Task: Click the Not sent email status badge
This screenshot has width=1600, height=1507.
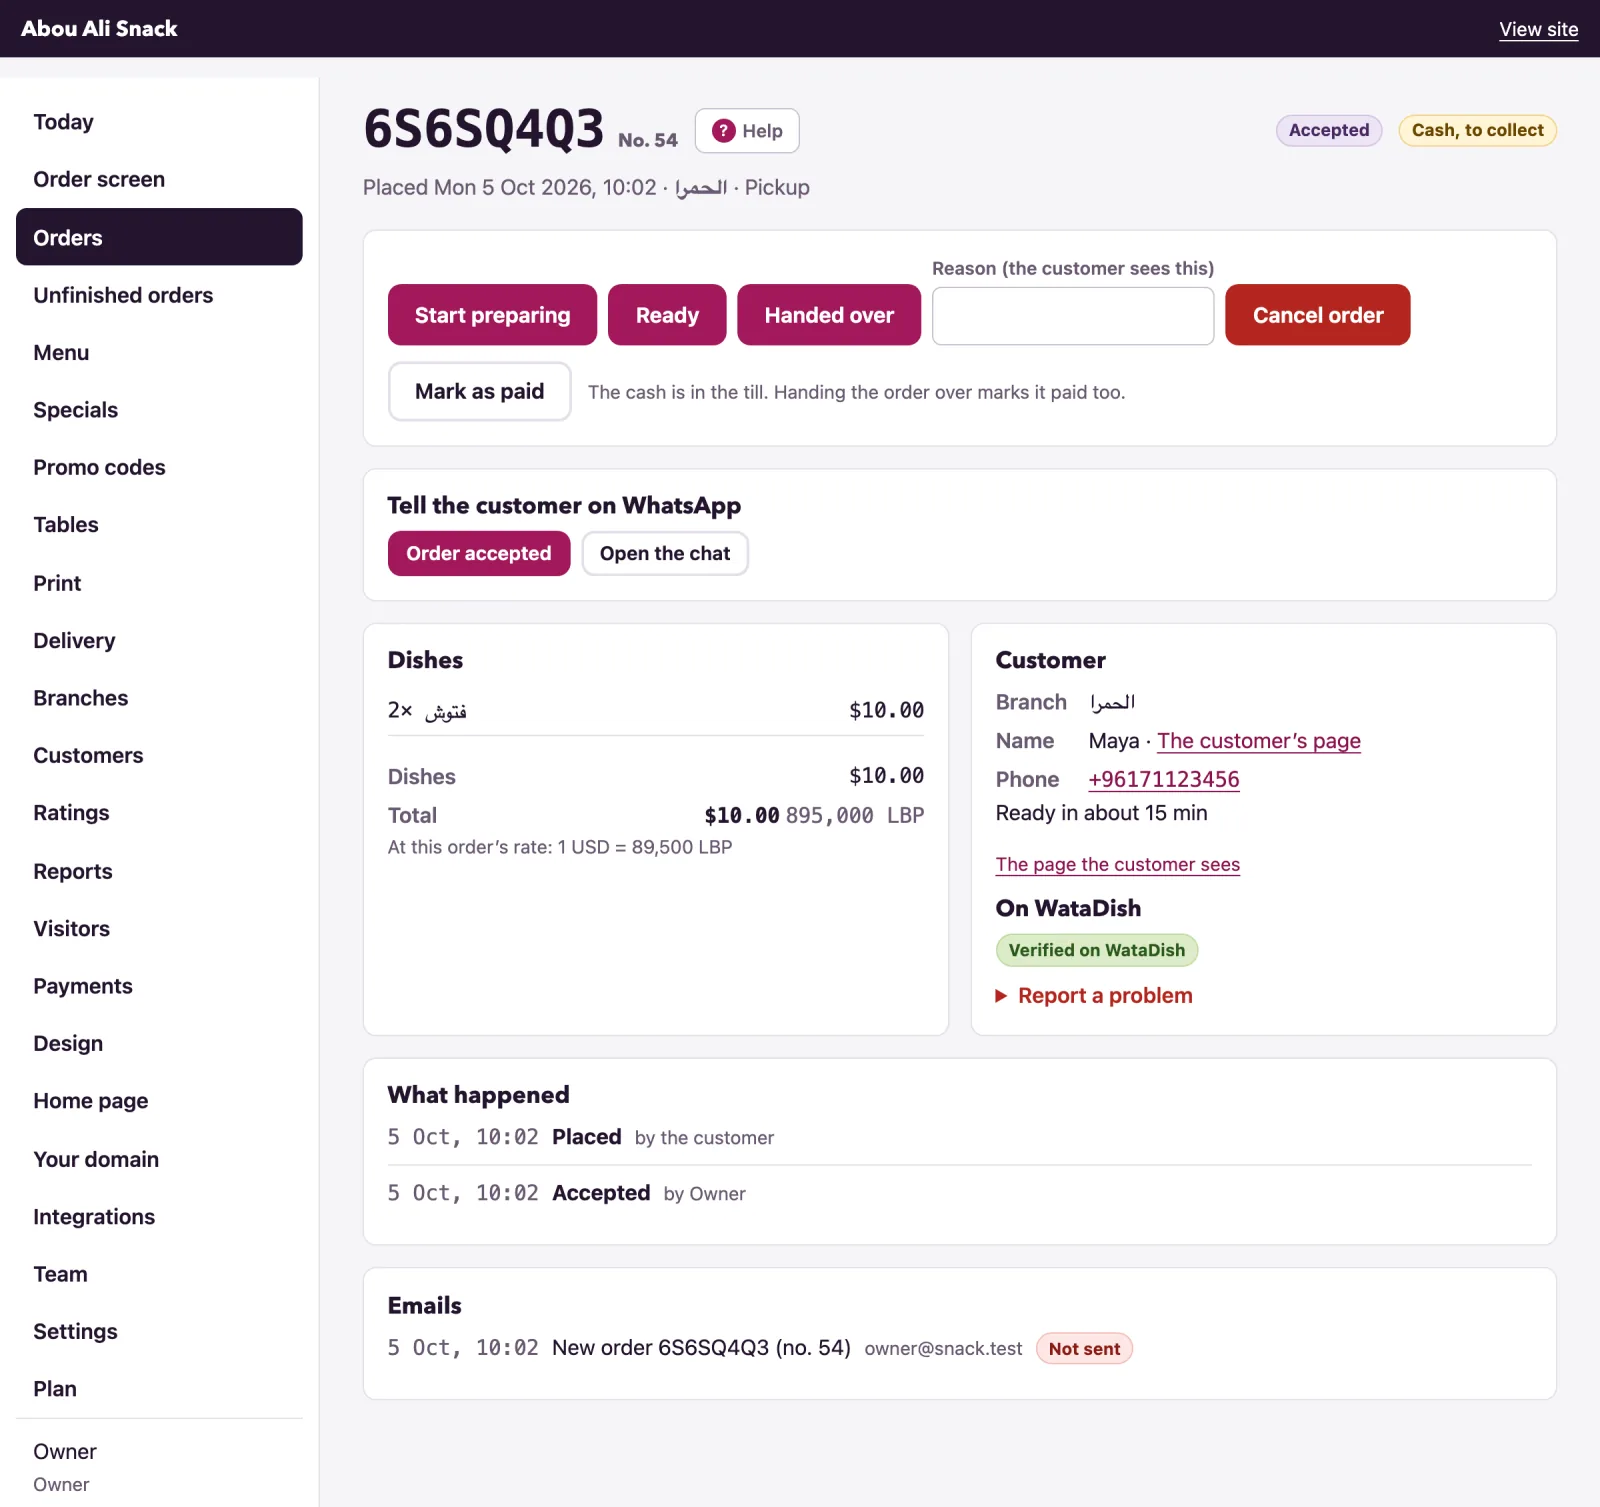Action: [1084, 1348]
